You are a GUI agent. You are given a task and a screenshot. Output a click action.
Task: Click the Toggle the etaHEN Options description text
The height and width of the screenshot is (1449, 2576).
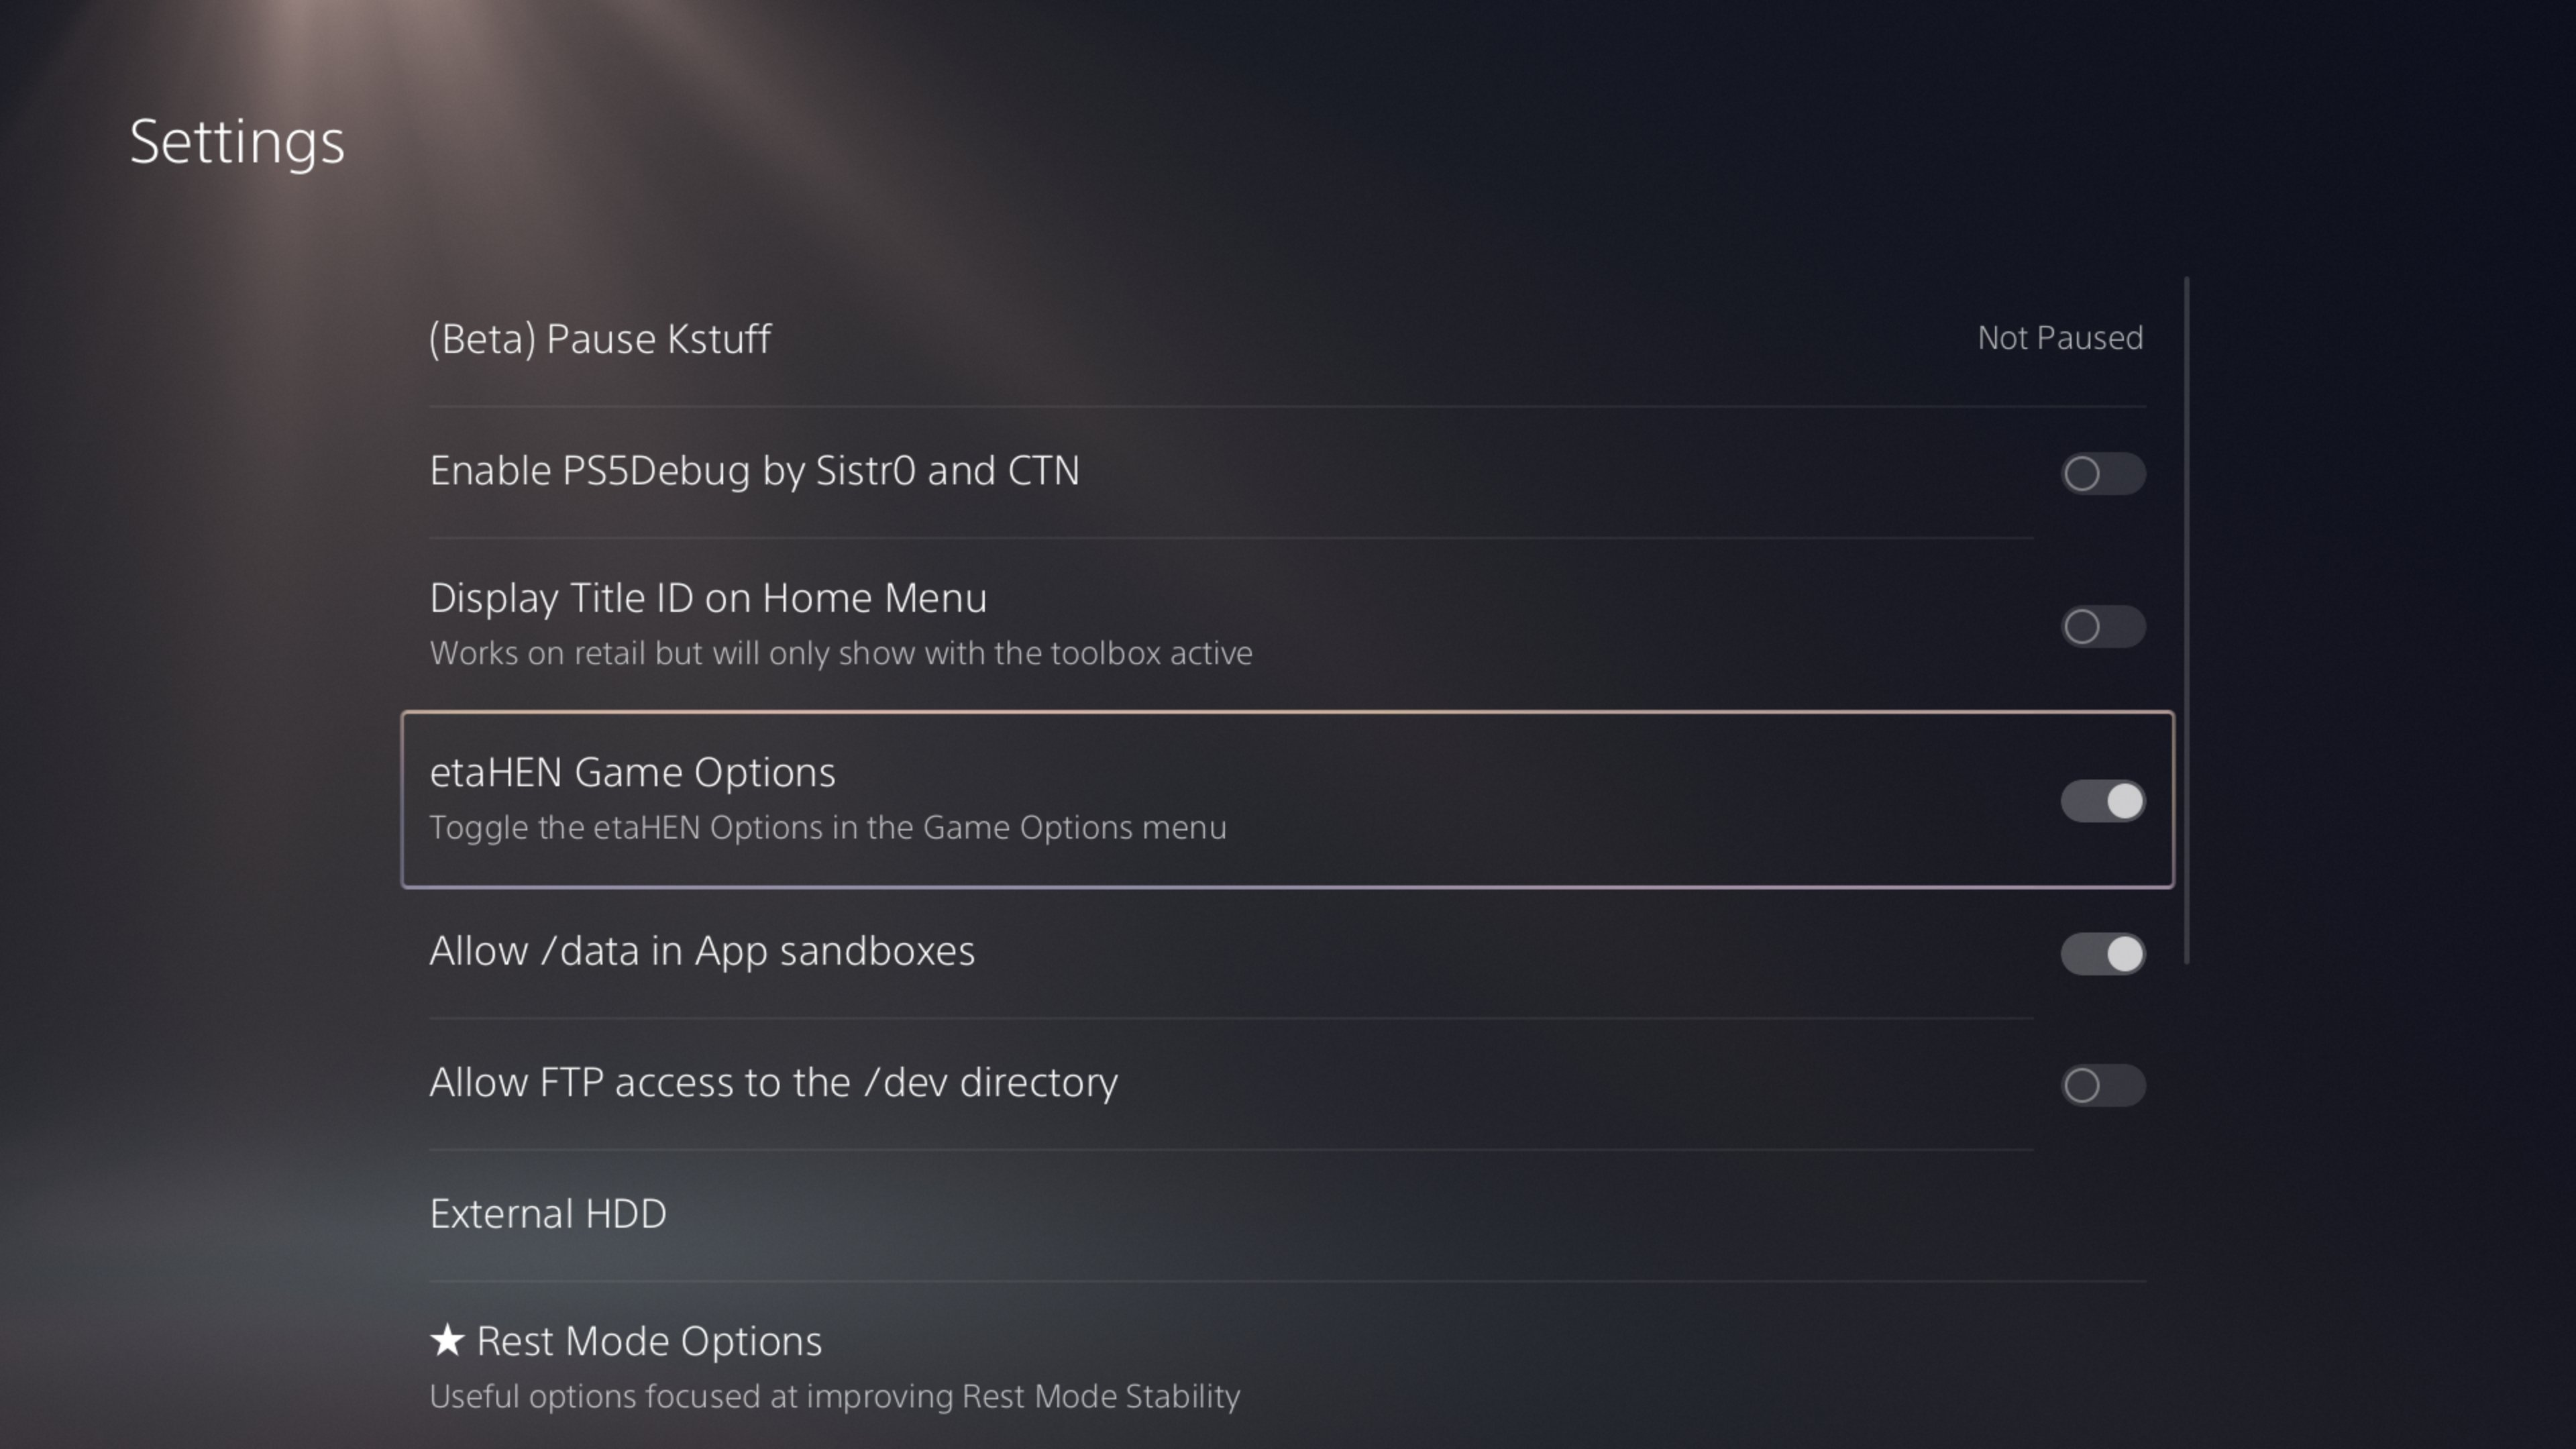827,828
